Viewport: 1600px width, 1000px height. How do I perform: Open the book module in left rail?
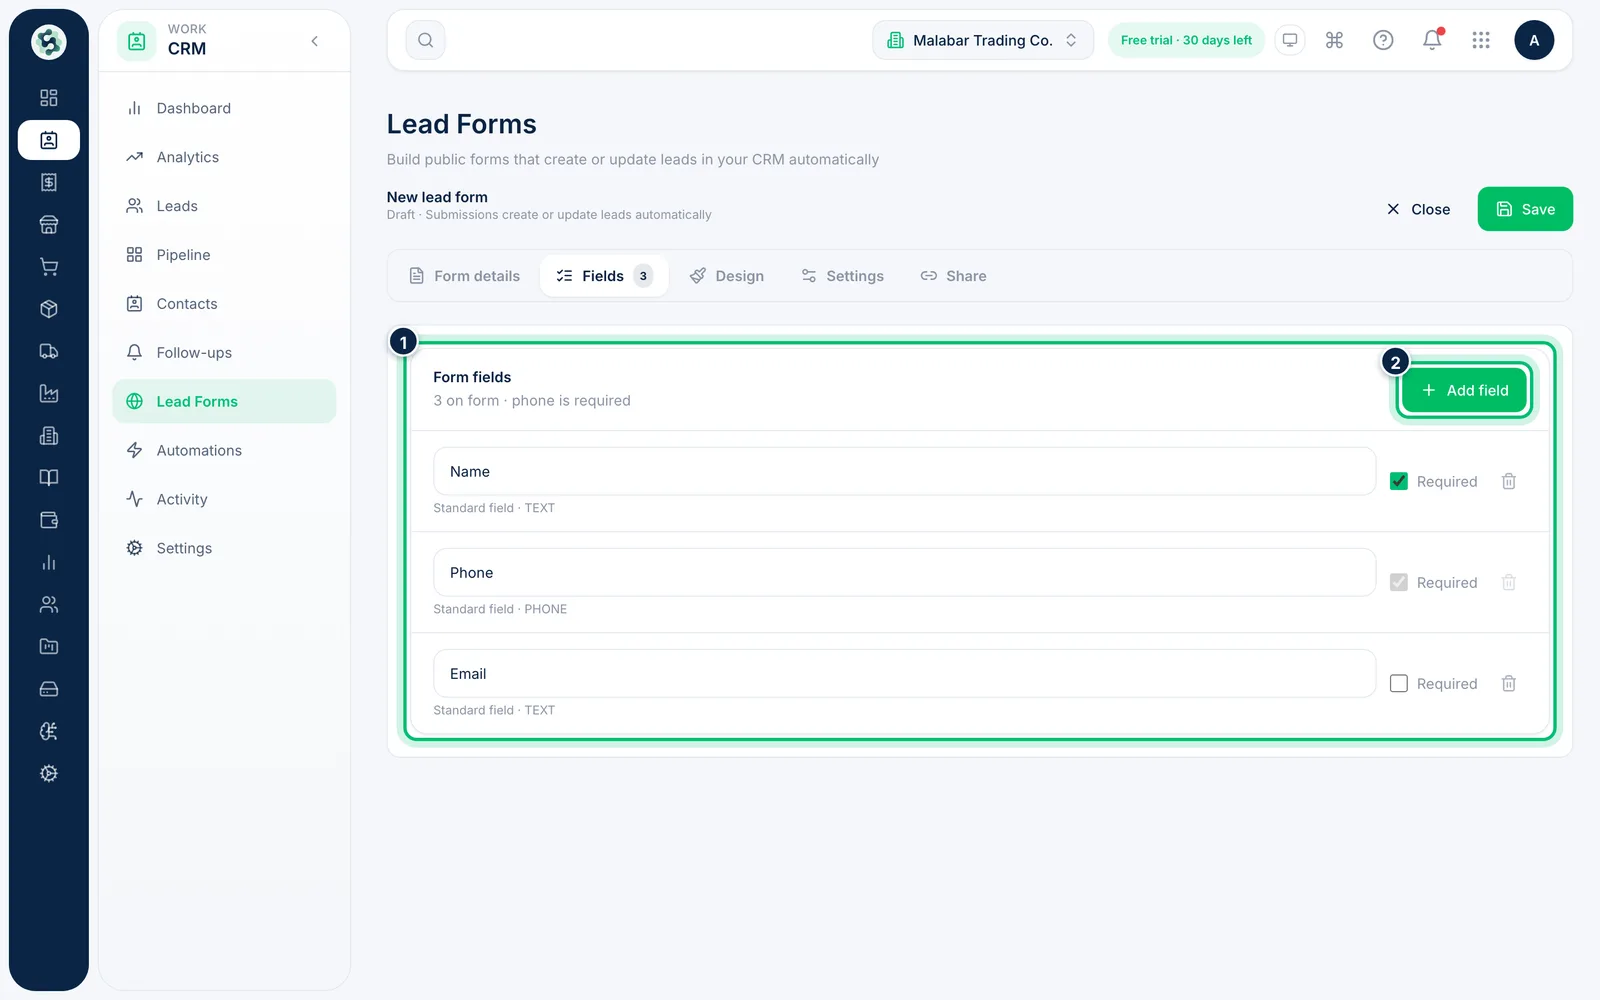coord(48,478)
